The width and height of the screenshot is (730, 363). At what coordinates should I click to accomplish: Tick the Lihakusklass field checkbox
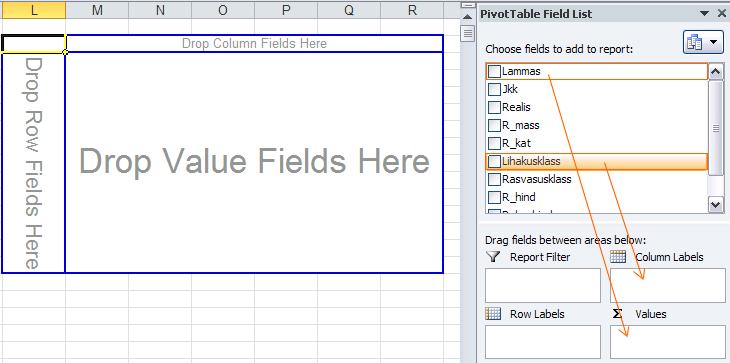pos(494,161)
